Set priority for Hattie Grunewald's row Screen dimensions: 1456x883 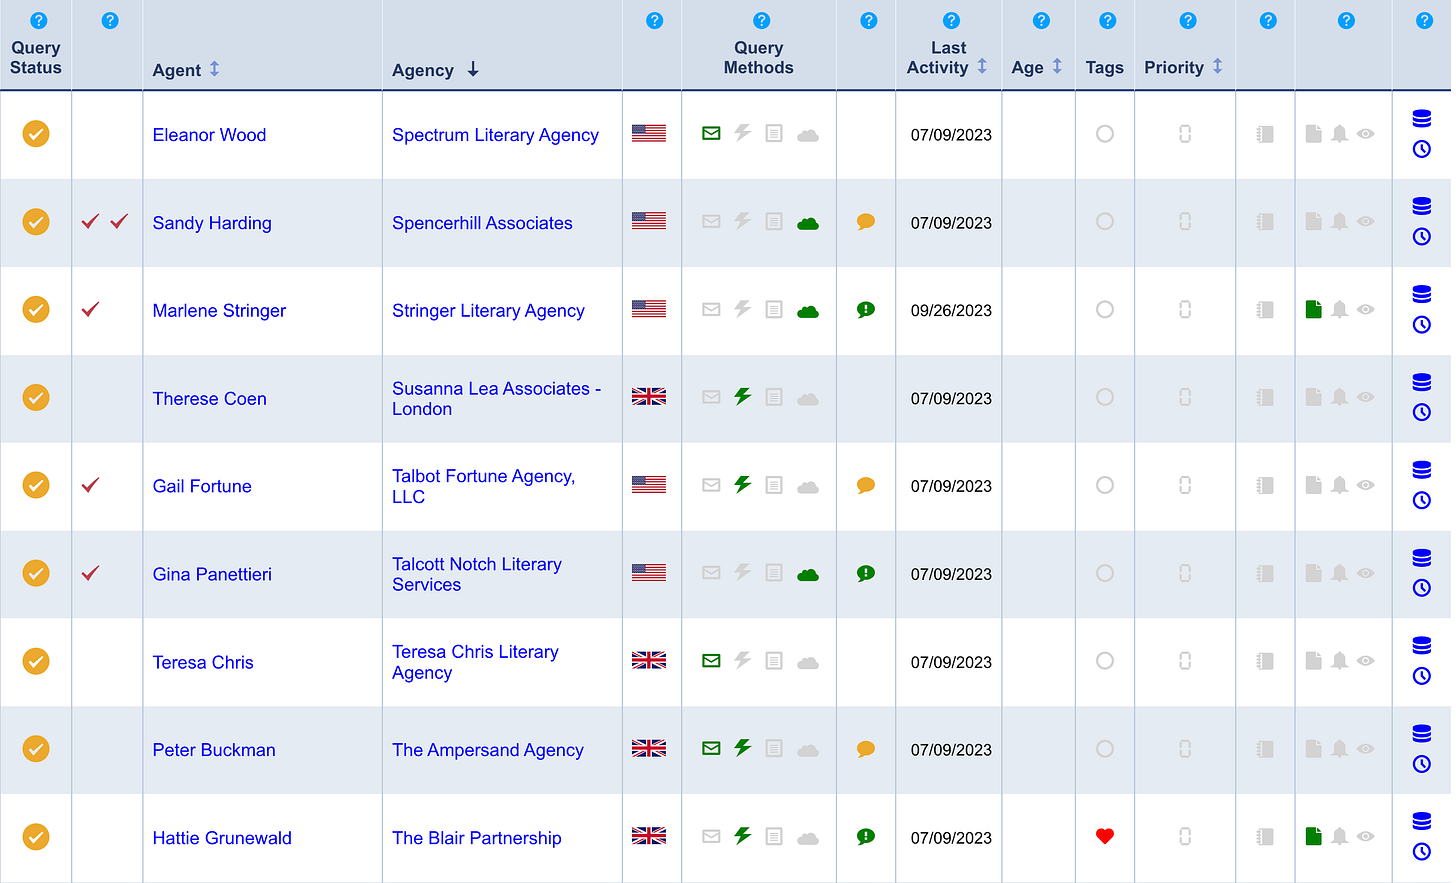coord(1185,837)
